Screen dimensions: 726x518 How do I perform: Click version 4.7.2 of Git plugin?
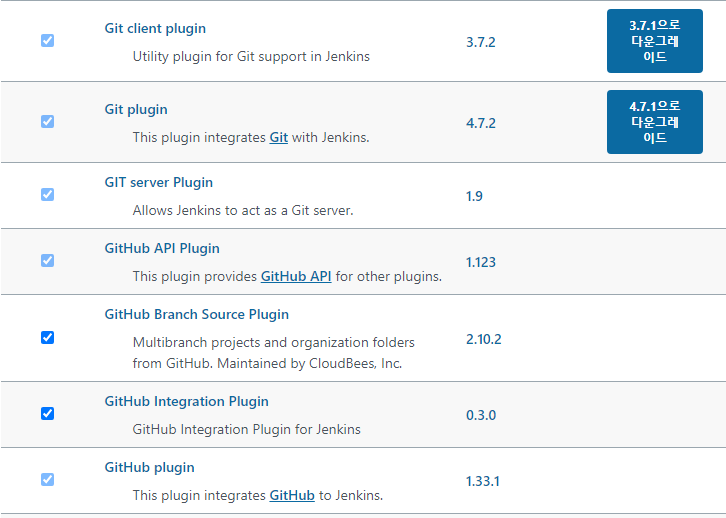tap(481, 124)
